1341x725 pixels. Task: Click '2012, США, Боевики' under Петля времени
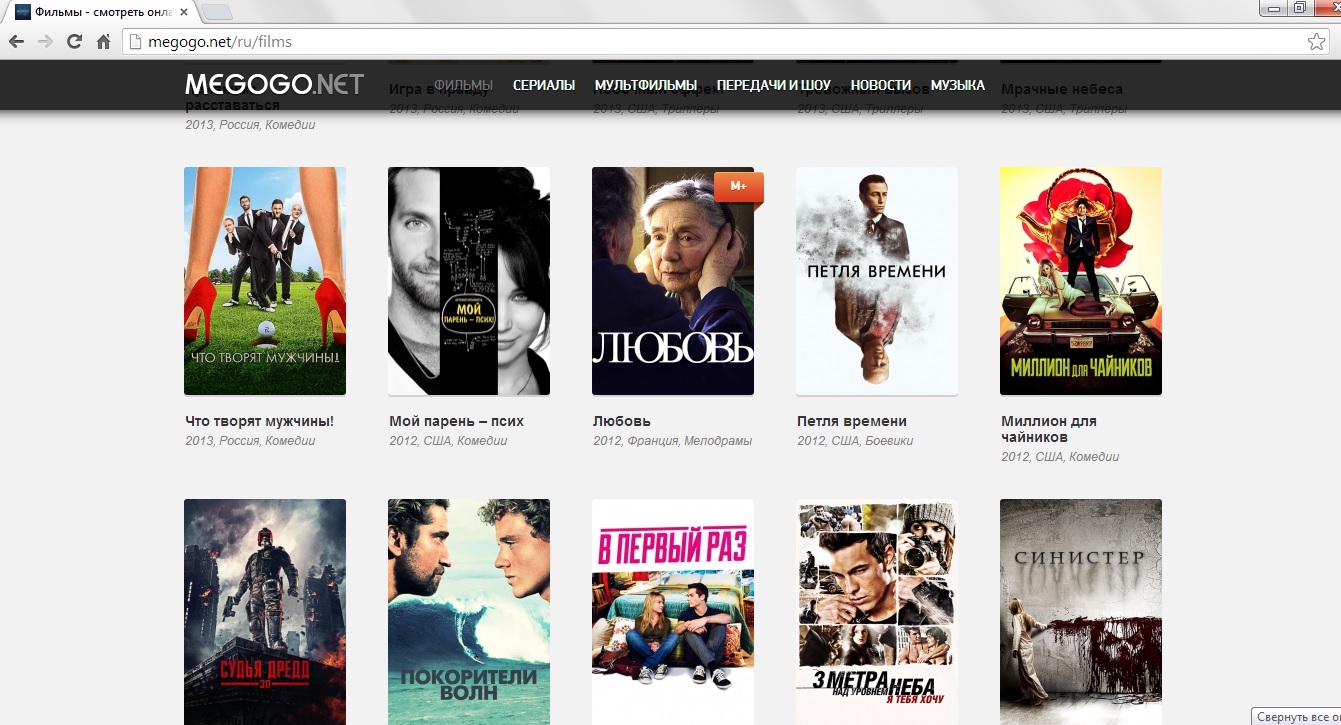point(855,441)
